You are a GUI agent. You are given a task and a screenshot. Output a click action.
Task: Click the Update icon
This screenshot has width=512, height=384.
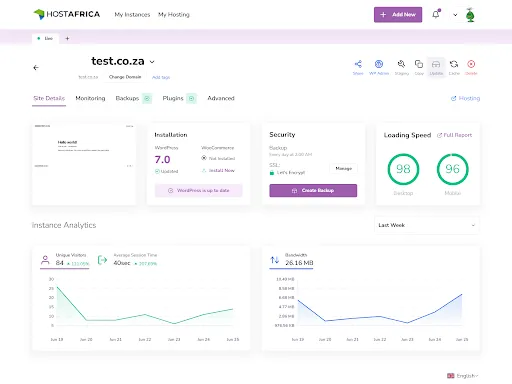436,64
